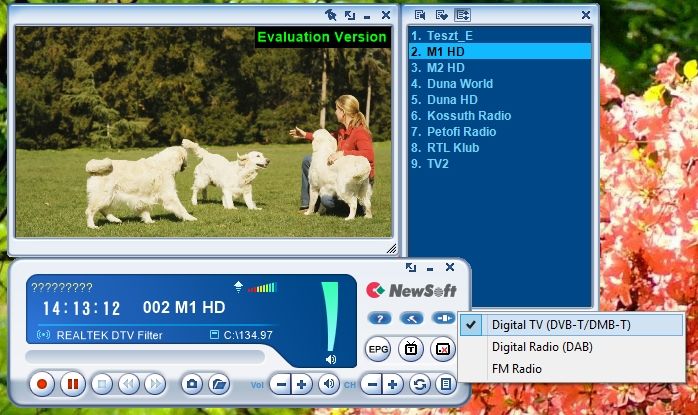Click the antenna signal icon above the time
The width and height of the screenshot is (698, 415).
[238, 287]
